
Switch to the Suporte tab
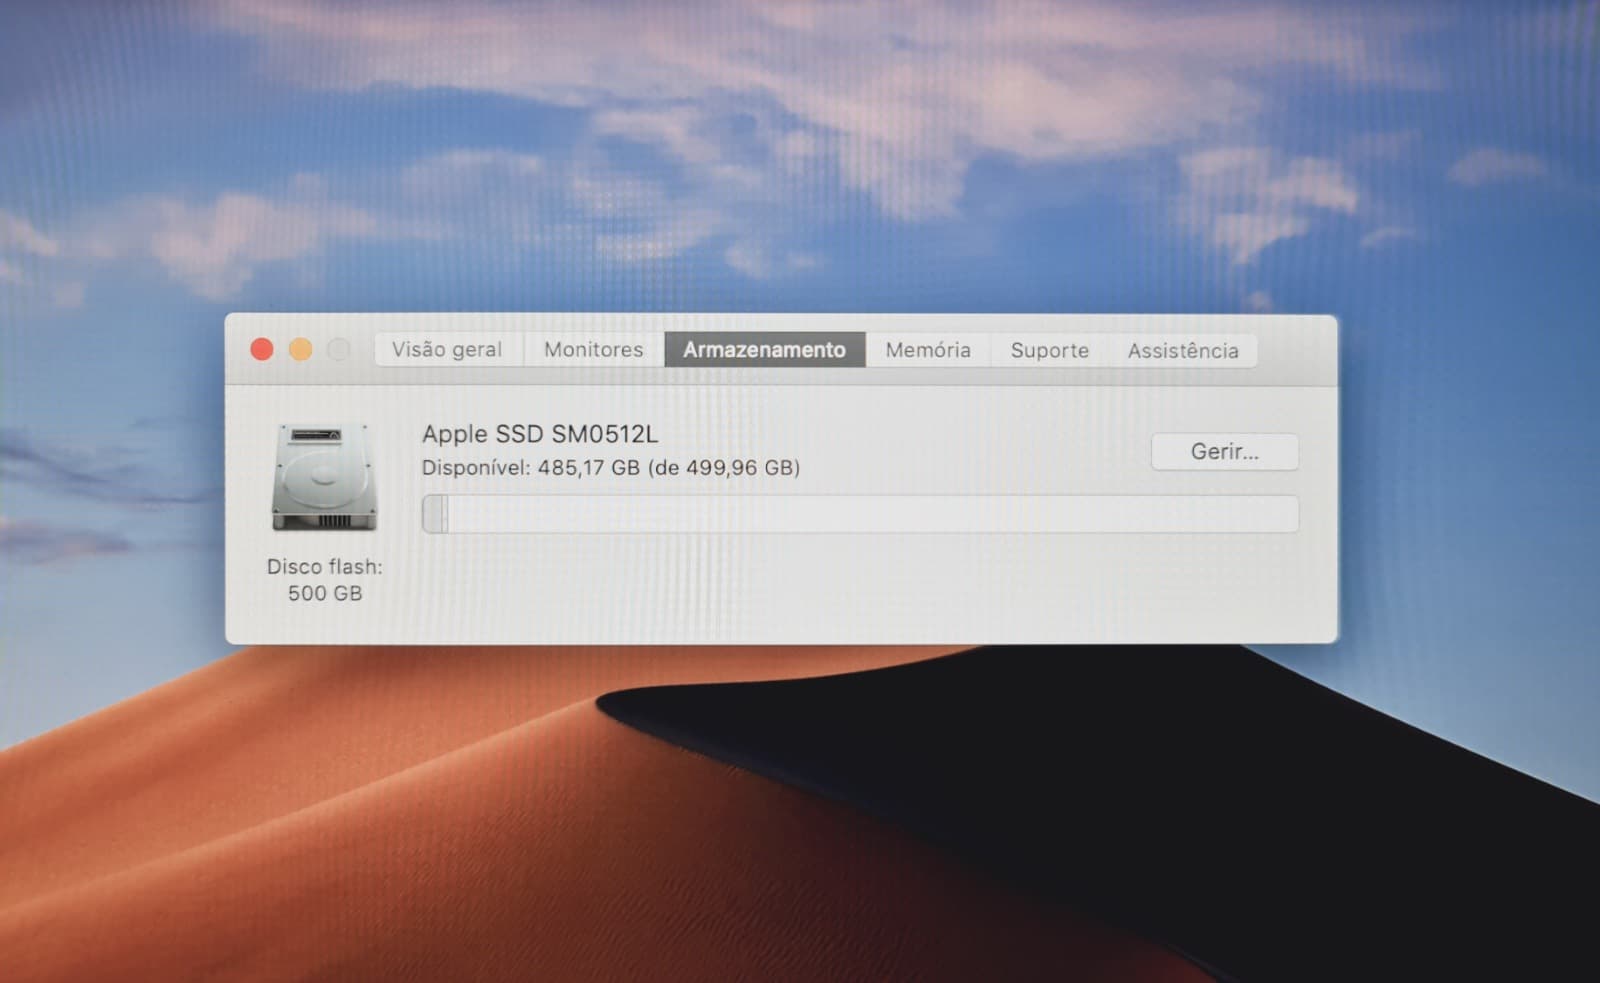(1049, 350)
